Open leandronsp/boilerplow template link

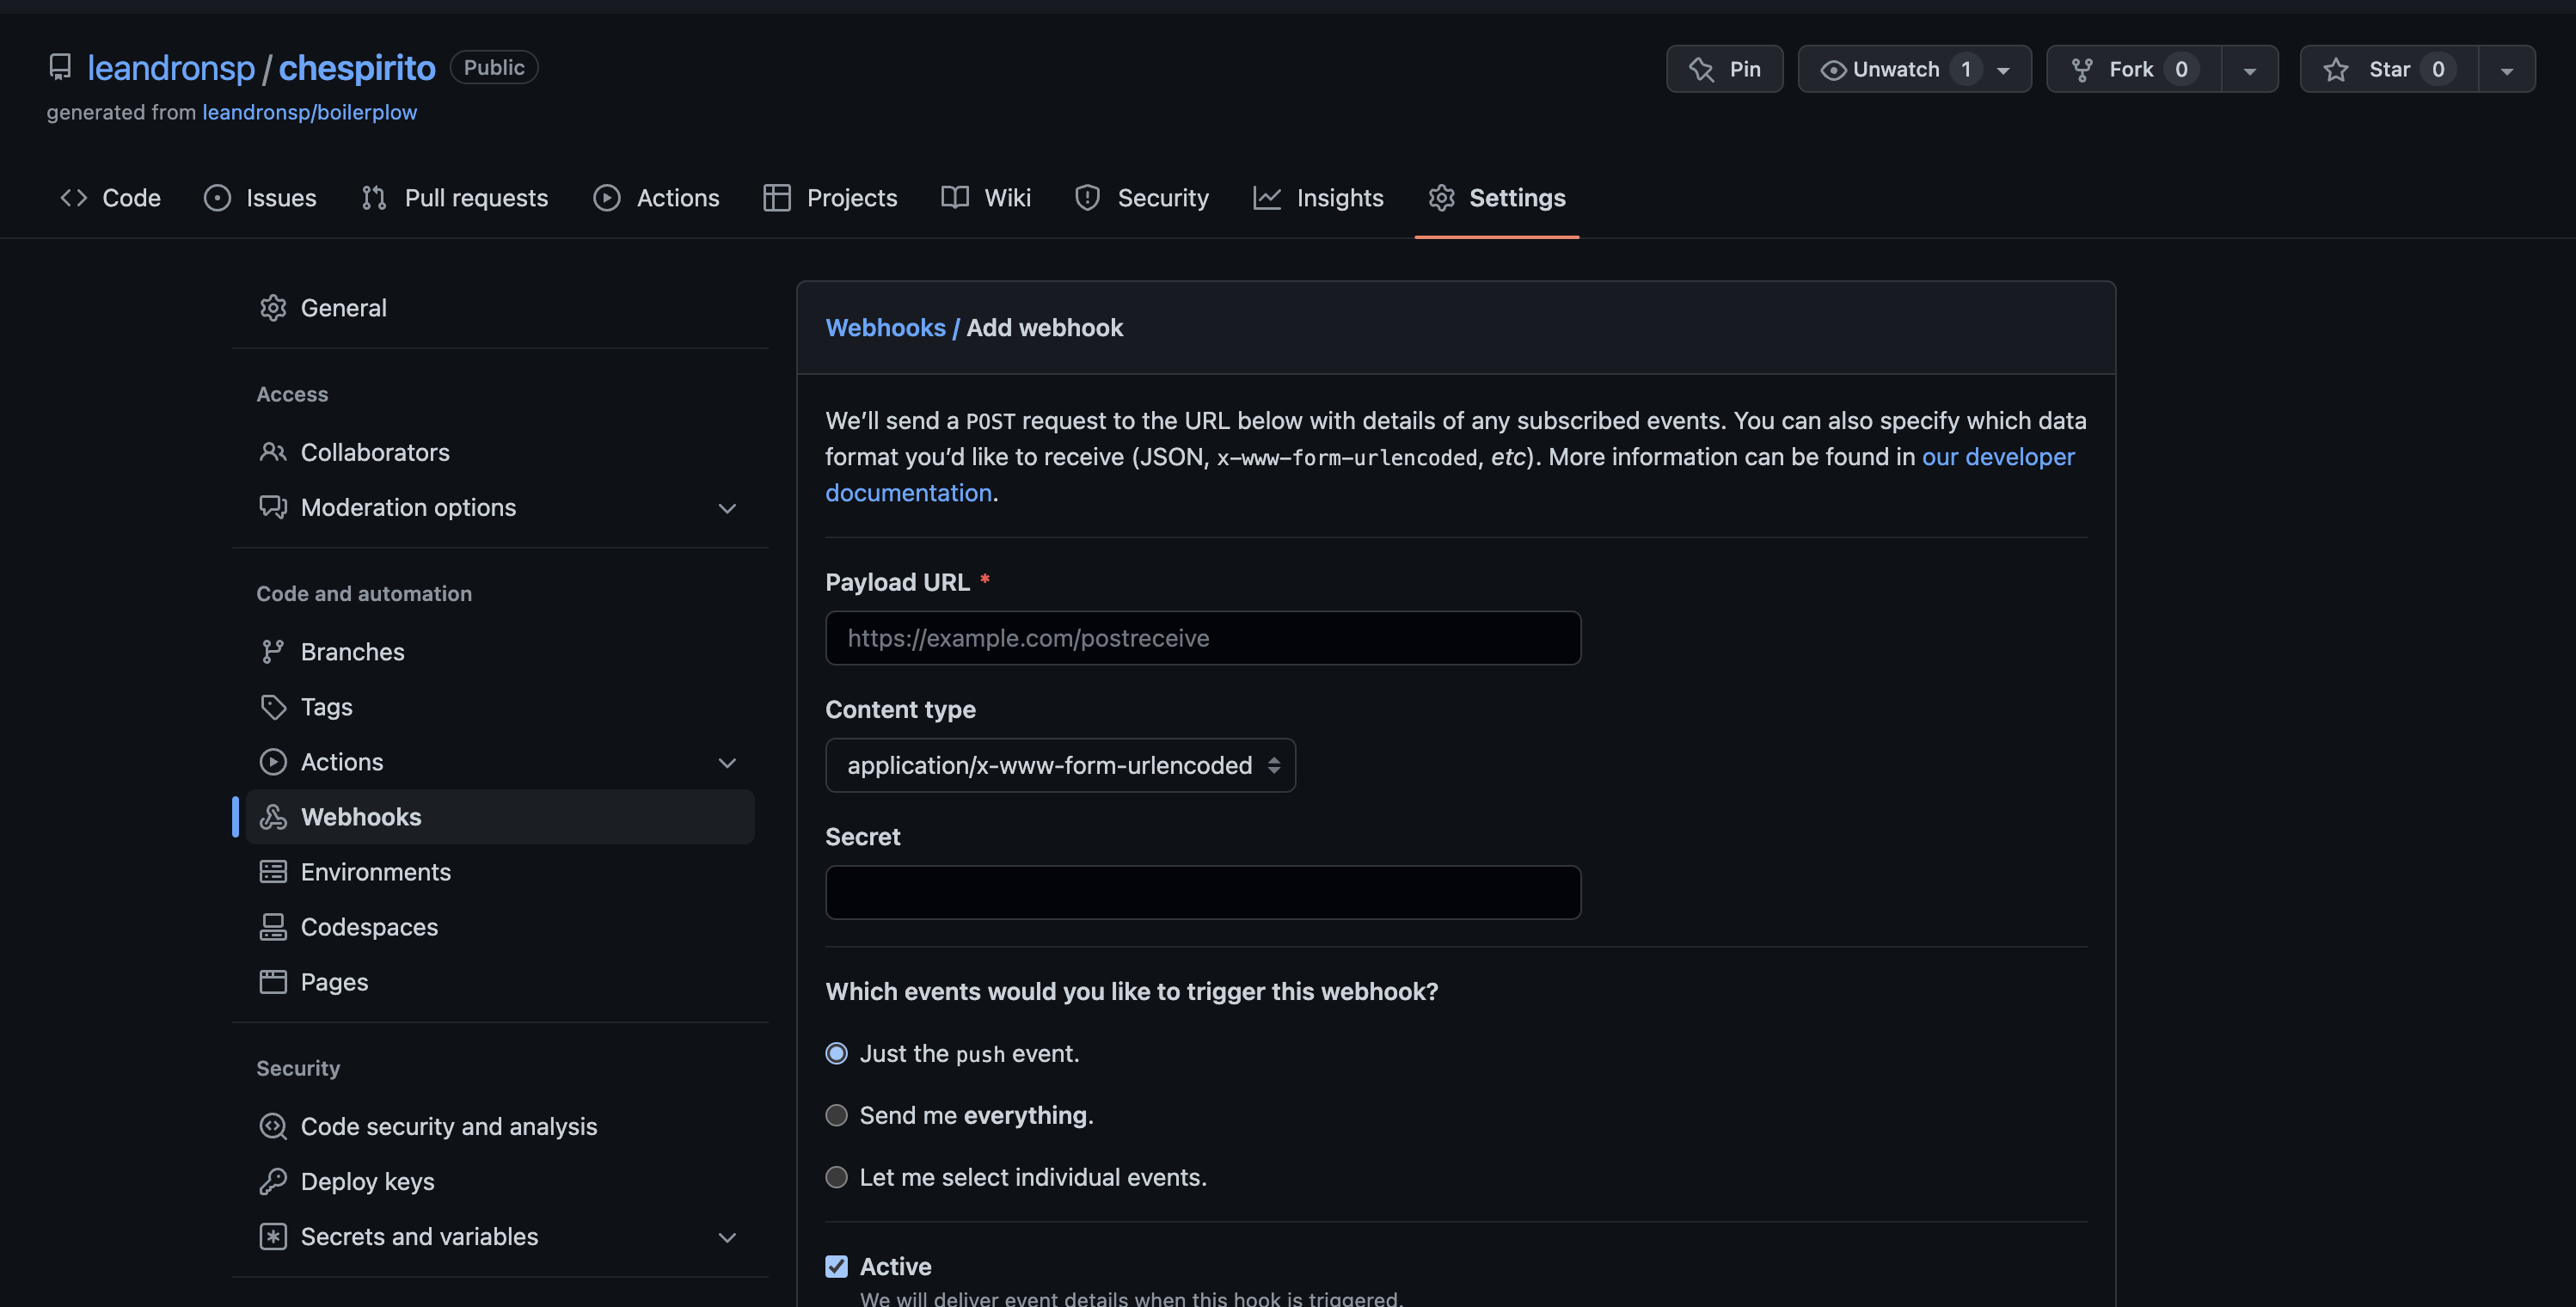pyautogui.click(x=309, y=112)
